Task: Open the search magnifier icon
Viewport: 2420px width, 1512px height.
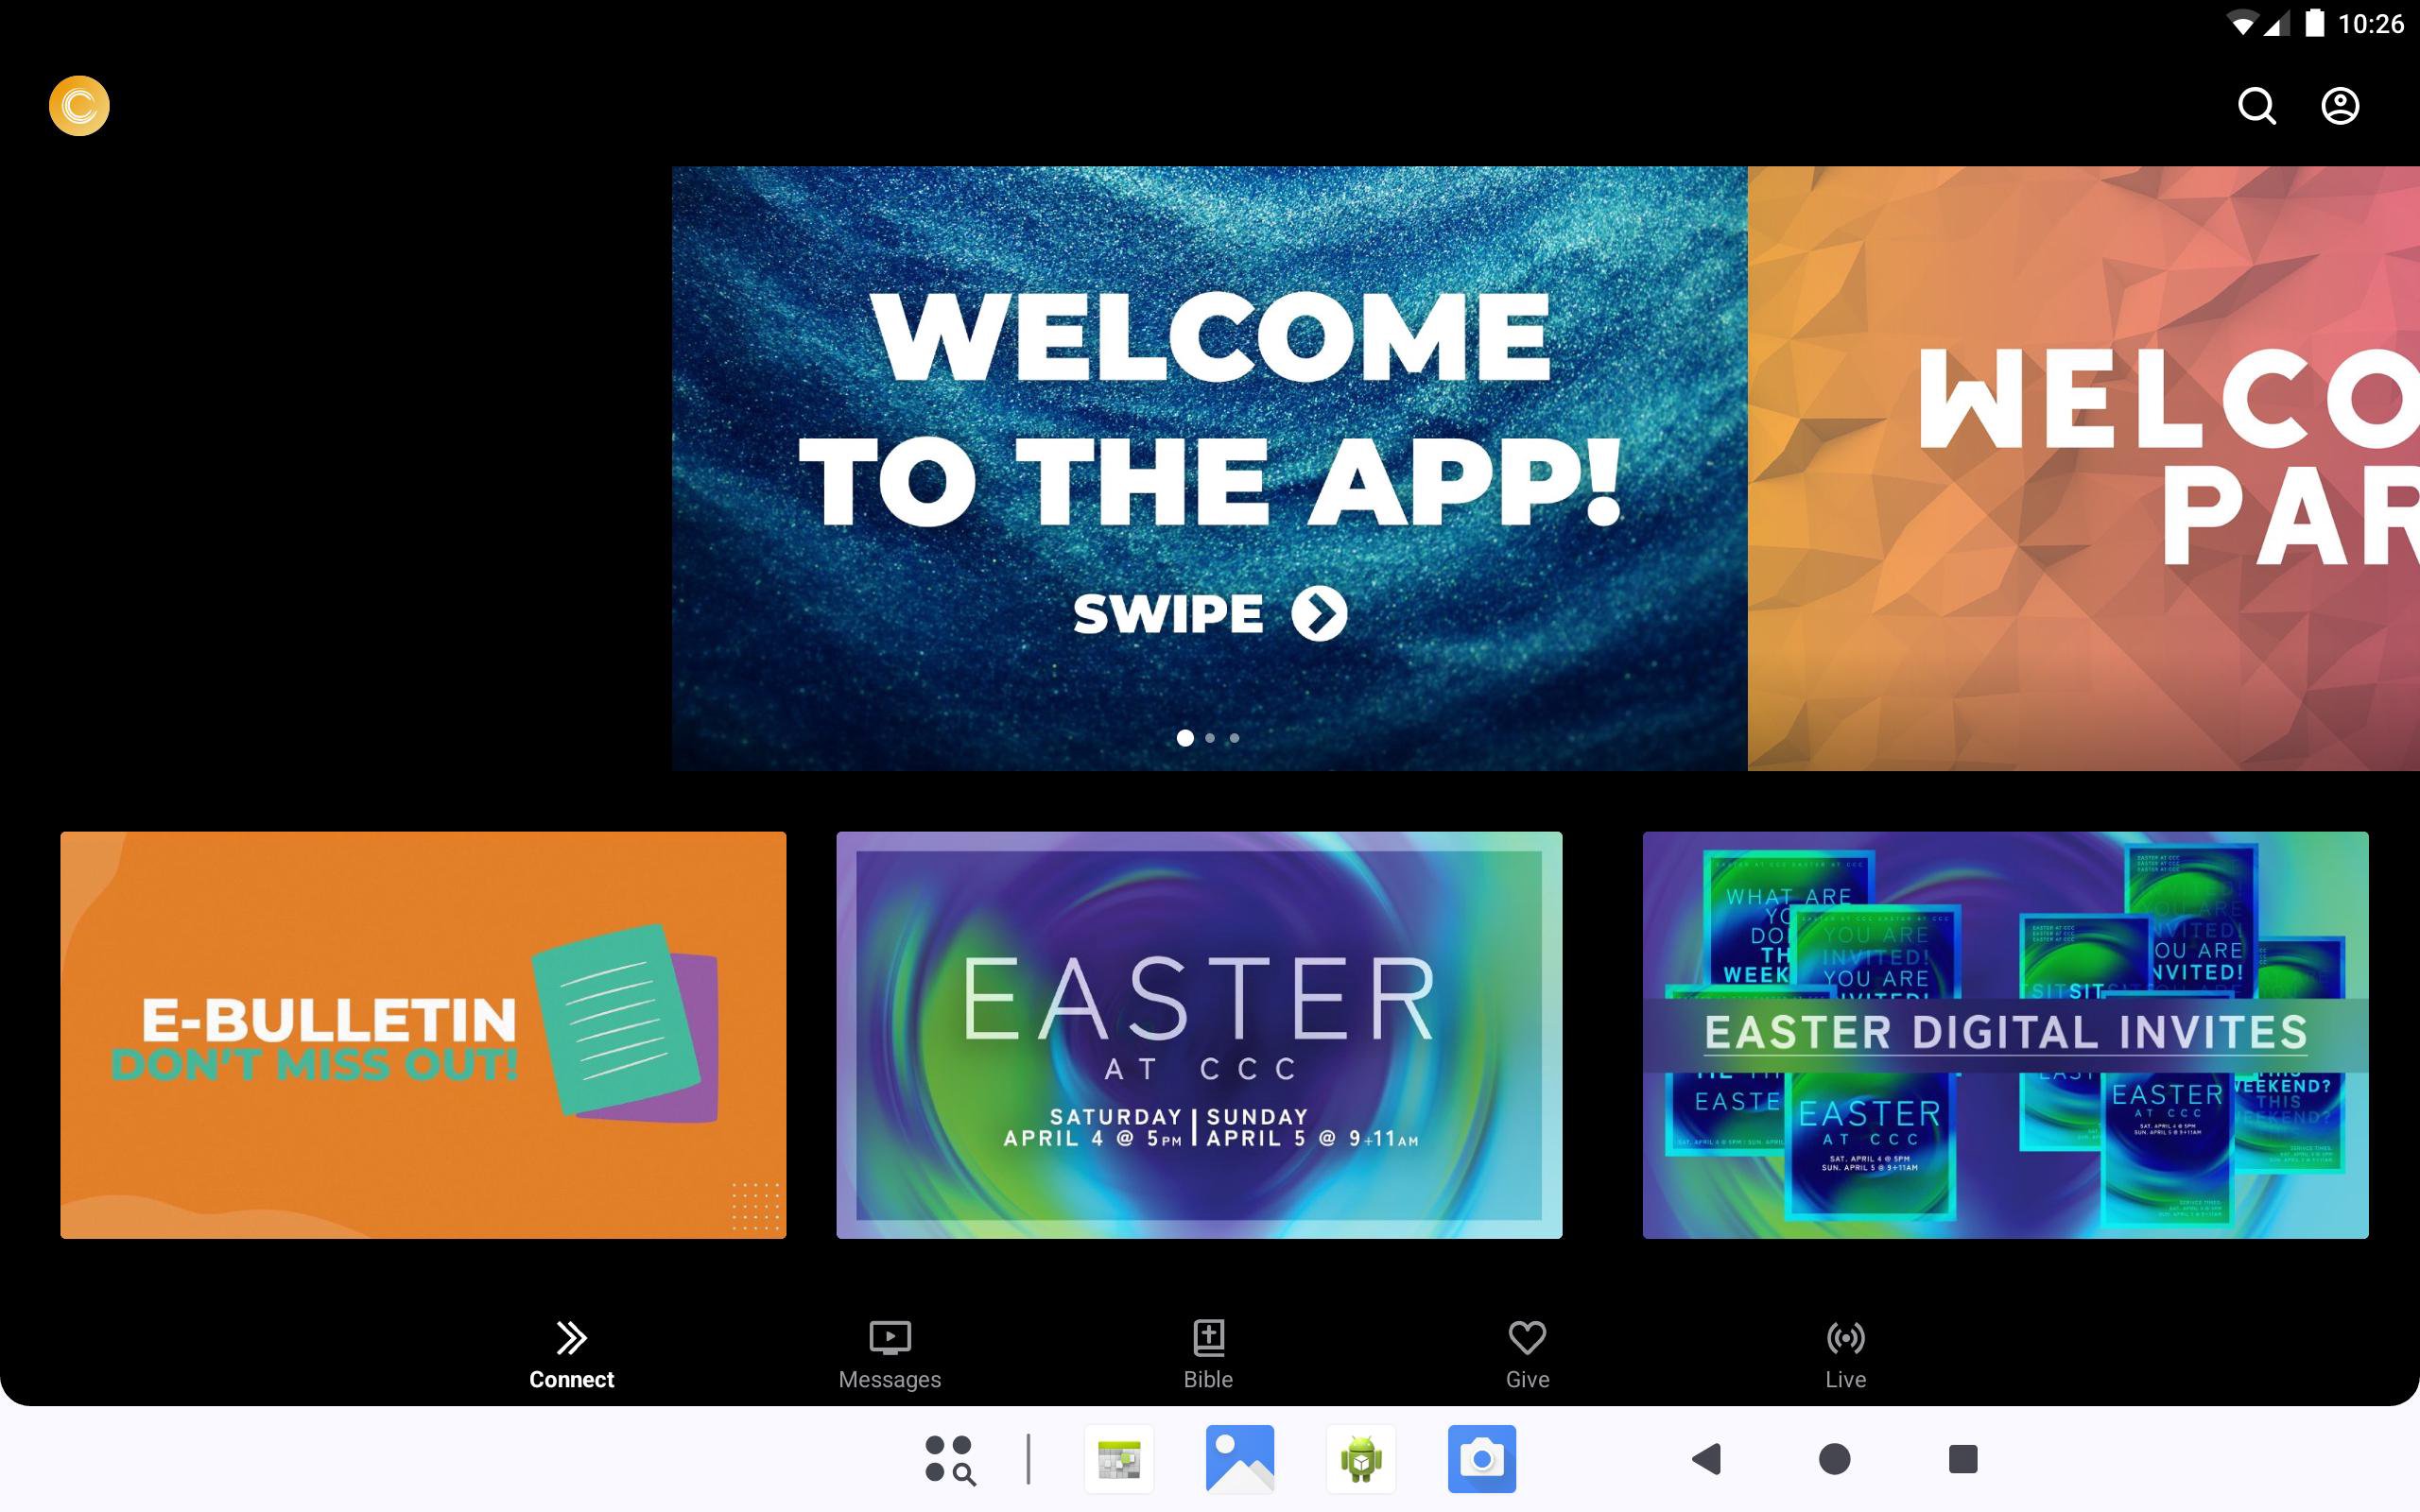Action: (2256, 106)
